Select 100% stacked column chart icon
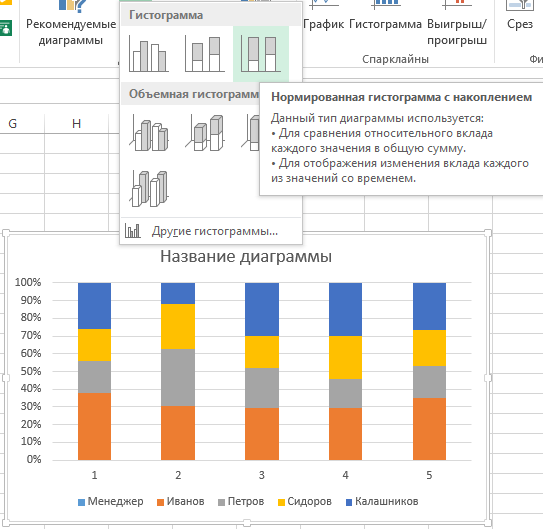This screenshot has width=543, height=529. (261, 54)
